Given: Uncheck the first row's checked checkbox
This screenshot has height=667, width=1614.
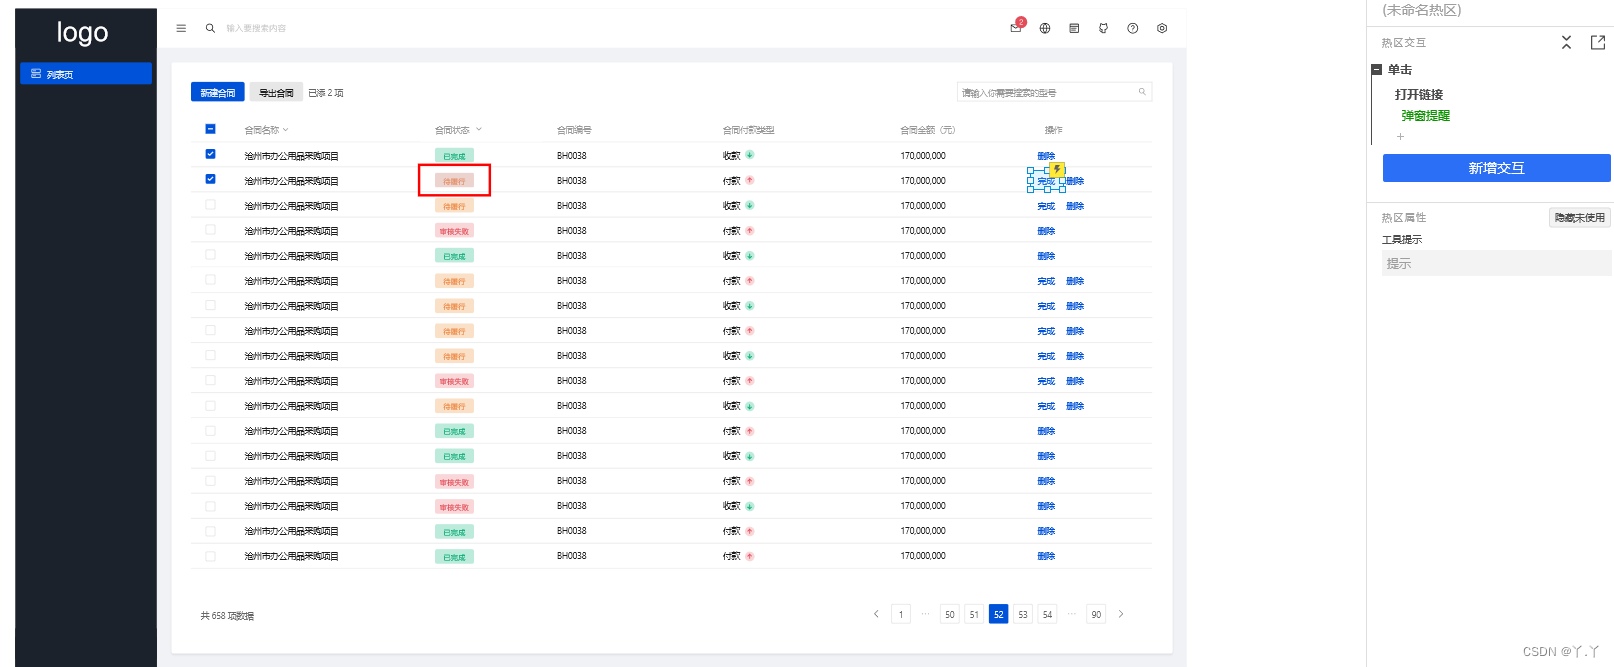Looking at the screenshot, I should click(x=210, y=154).
